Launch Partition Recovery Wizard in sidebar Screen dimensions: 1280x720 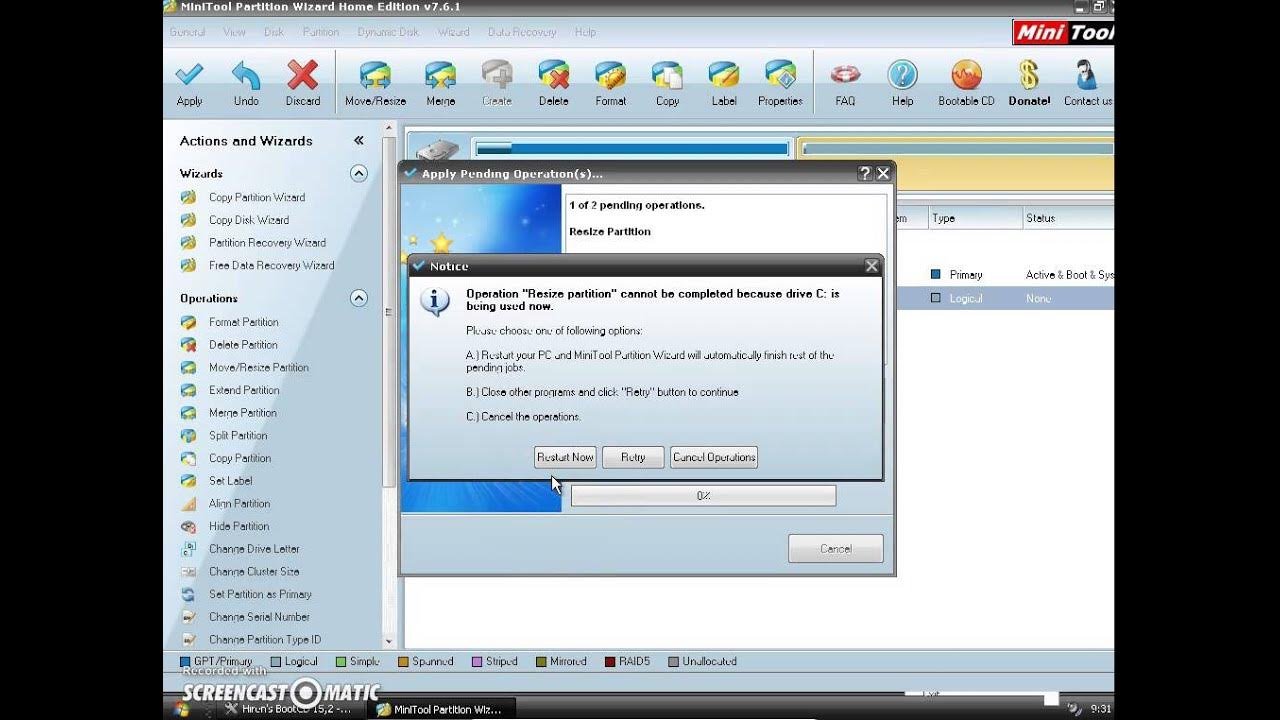tap(267, 243)
